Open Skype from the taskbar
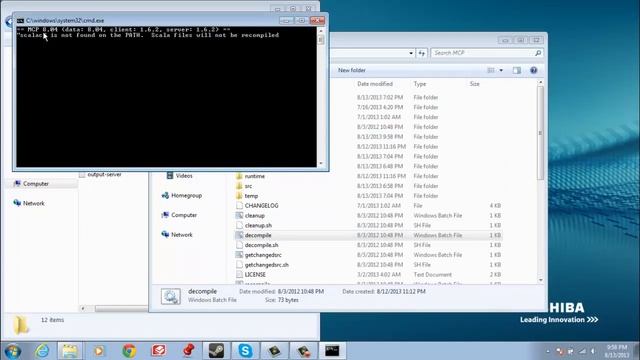 tap(245, 351)
